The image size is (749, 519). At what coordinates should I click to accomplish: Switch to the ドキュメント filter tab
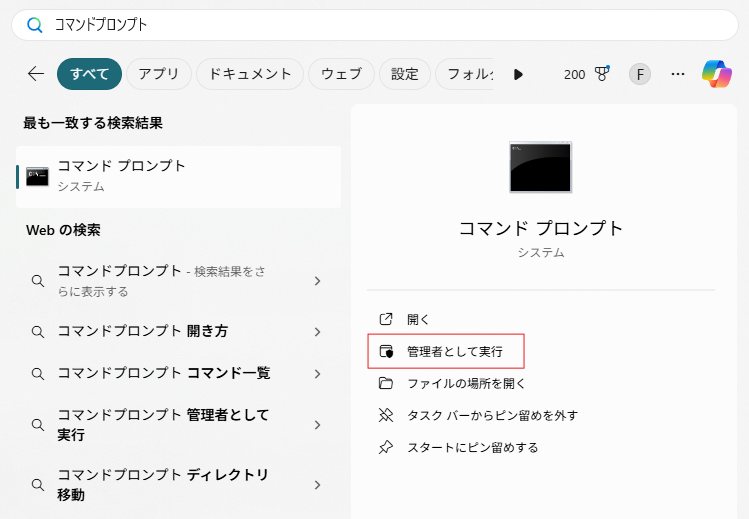250,74
